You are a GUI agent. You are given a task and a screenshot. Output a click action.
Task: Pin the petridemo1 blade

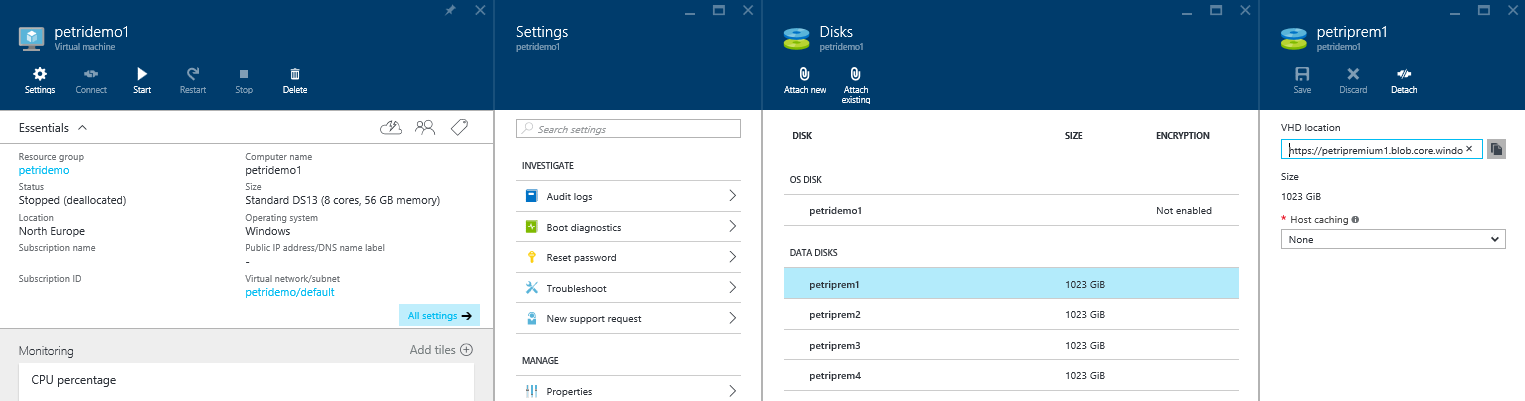pos(450,10)
